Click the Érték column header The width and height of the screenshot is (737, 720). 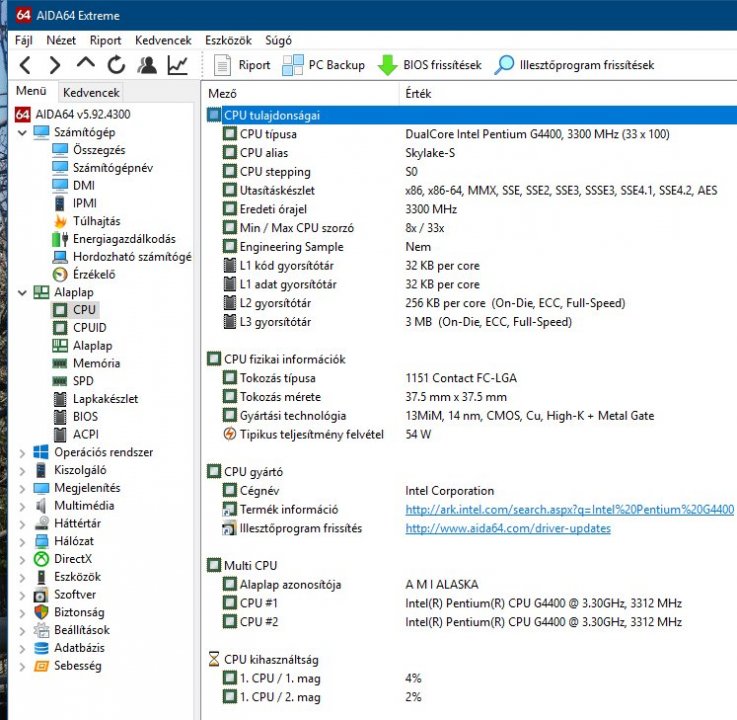tap(568, 94)
